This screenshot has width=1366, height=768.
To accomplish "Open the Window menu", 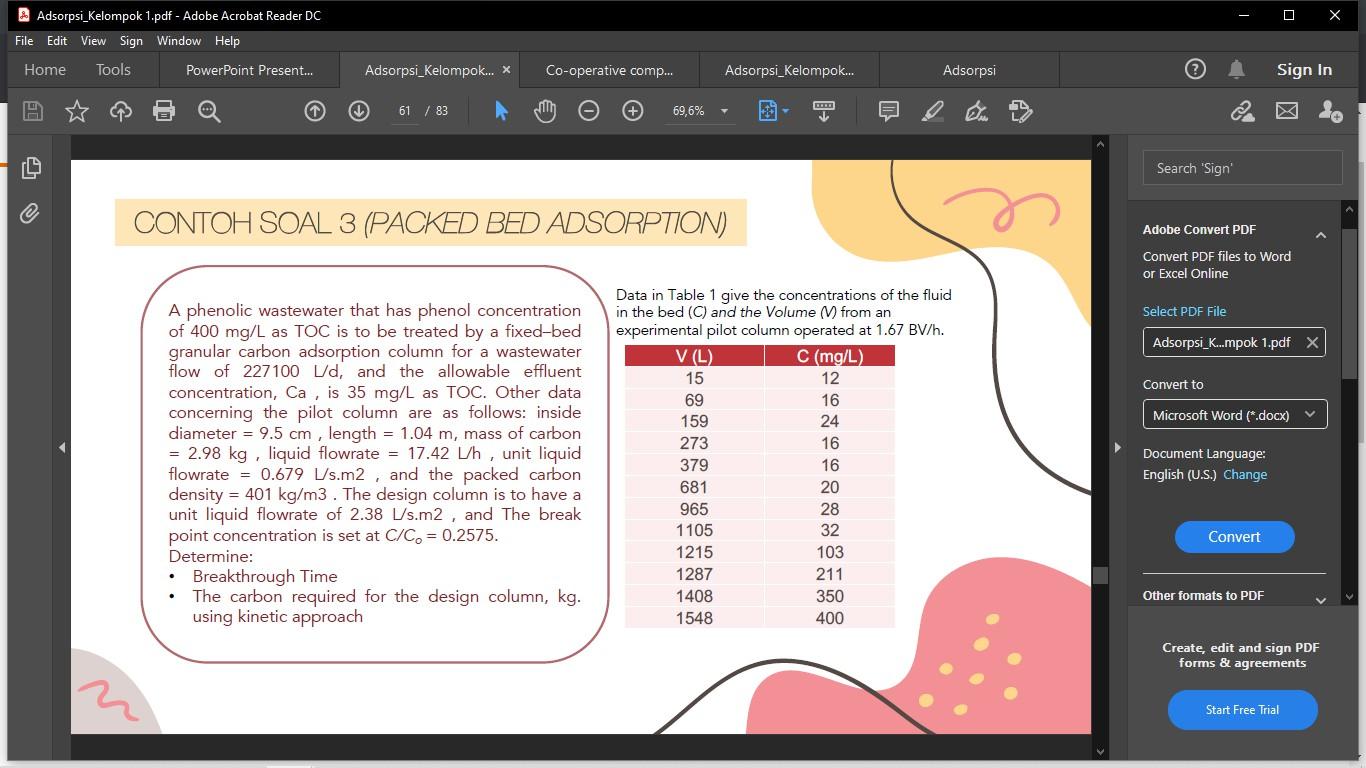I will (x=179, y=41).
